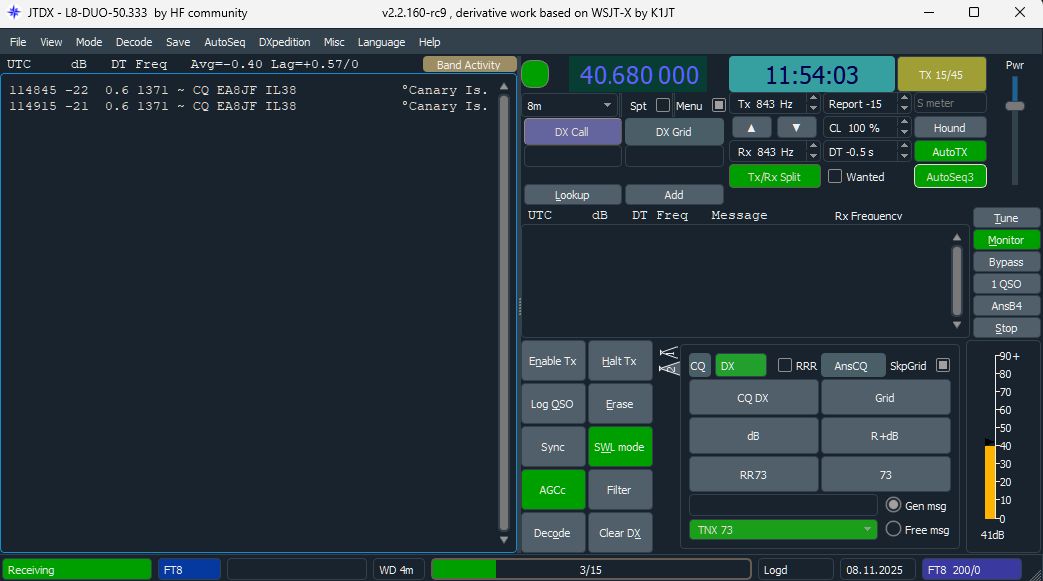Open the DXpedition menu
The image size is (1043, 581).
point(285,42)
